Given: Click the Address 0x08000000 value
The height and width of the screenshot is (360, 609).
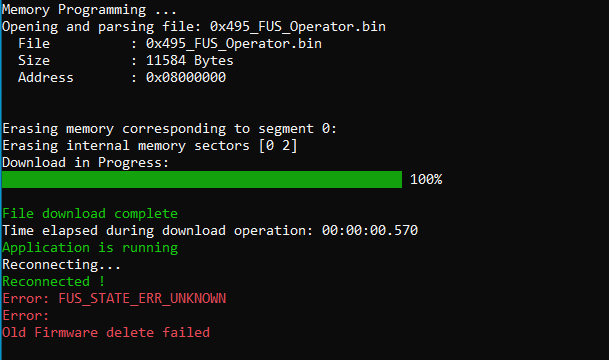Looking at the screenshot, I should click(186, 77).
